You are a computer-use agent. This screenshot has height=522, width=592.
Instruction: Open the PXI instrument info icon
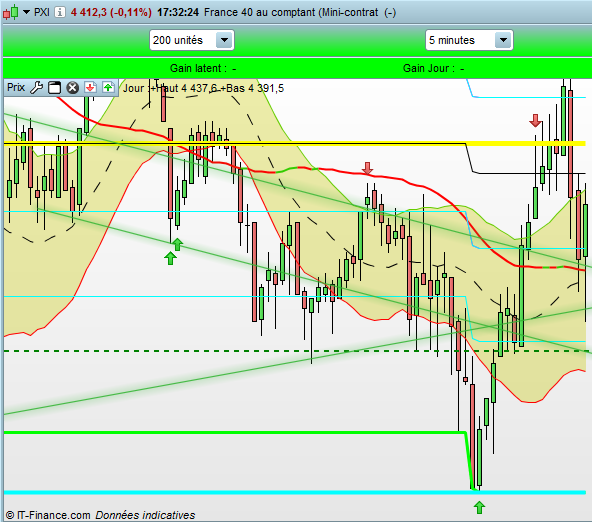pos(59,12)
